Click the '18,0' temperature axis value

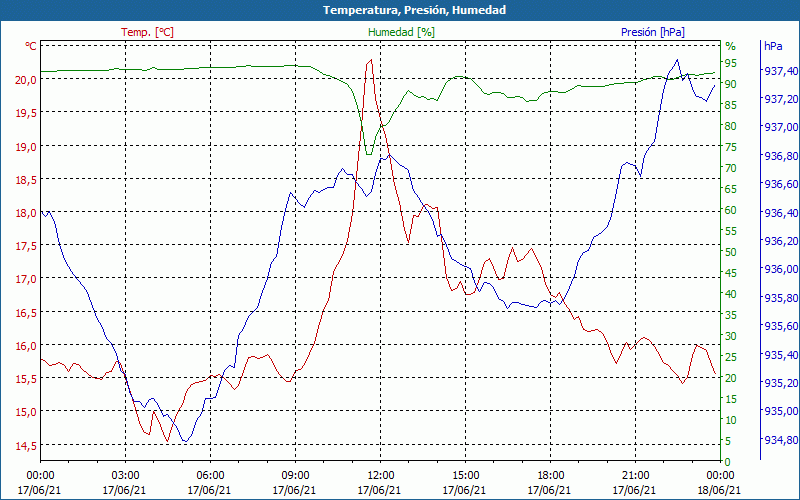pyautogui.click(x=26, y=213)
